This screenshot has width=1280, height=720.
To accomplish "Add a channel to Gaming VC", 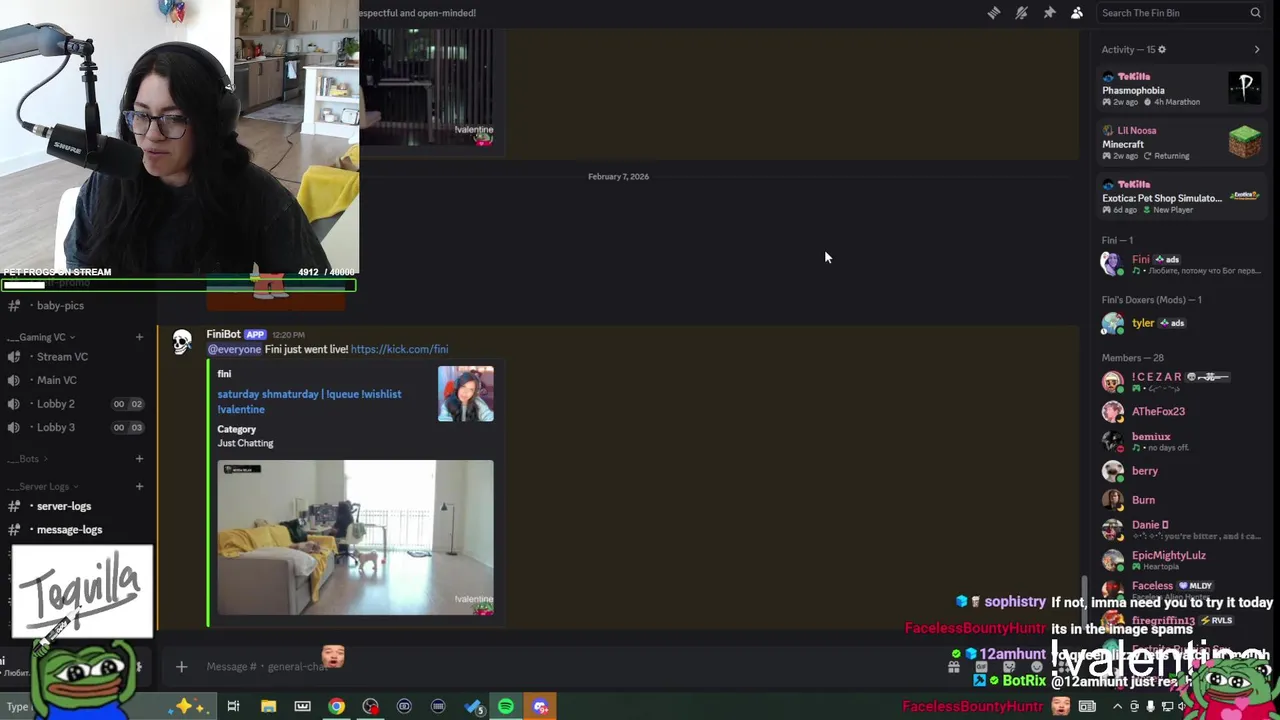I will (x=139, y=337).
